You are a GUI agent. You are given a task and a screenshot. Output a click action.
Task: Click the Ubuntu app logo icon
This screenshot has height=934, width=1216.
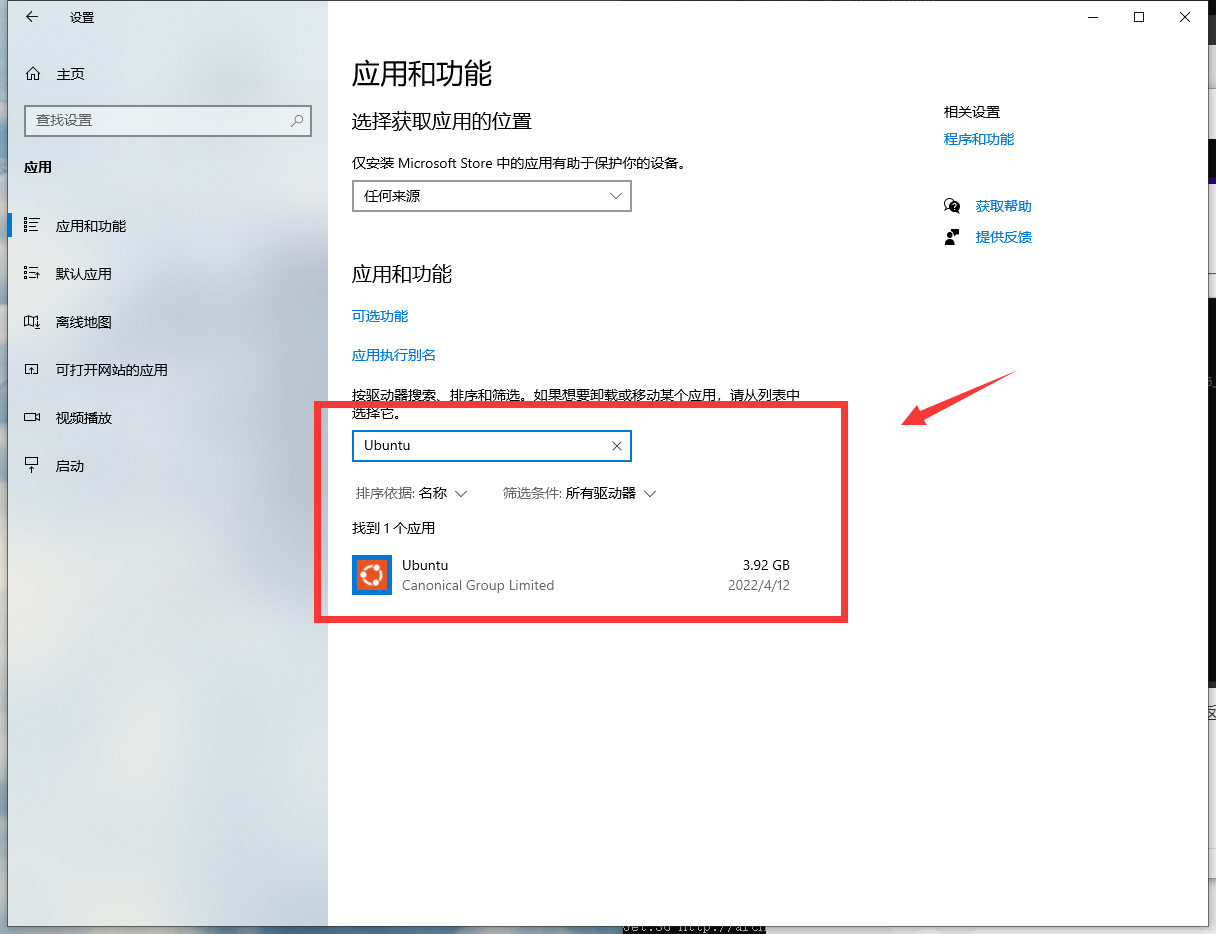[x=372, y=575]
